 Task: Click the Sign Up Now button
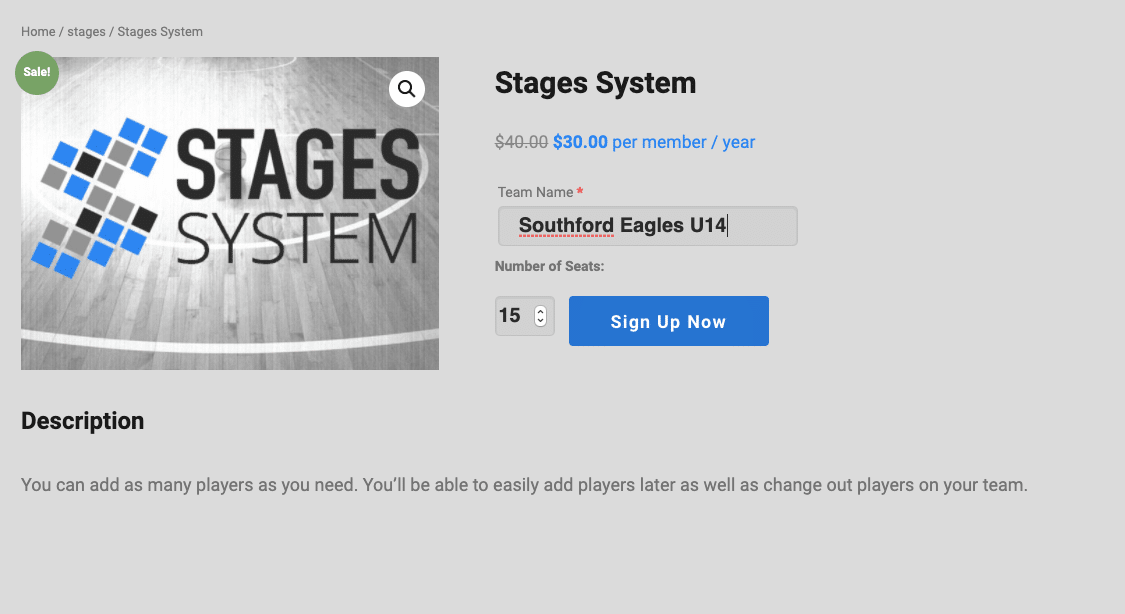pos(669,321)
